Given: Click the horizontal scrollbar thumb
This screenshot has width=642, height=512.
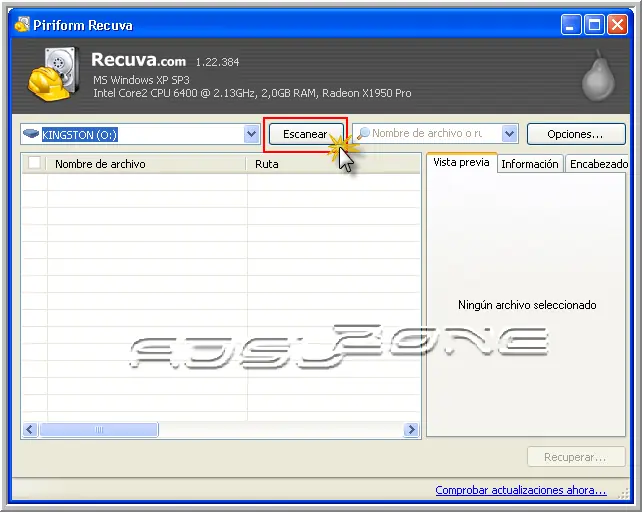Looking at the screenshot, I should (x=99, y=430).
